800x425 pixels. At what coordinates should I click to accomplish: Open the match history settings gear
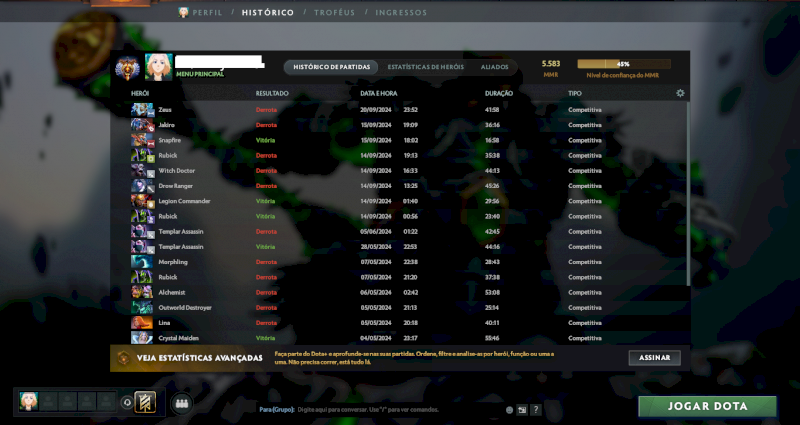coord(680,93)
